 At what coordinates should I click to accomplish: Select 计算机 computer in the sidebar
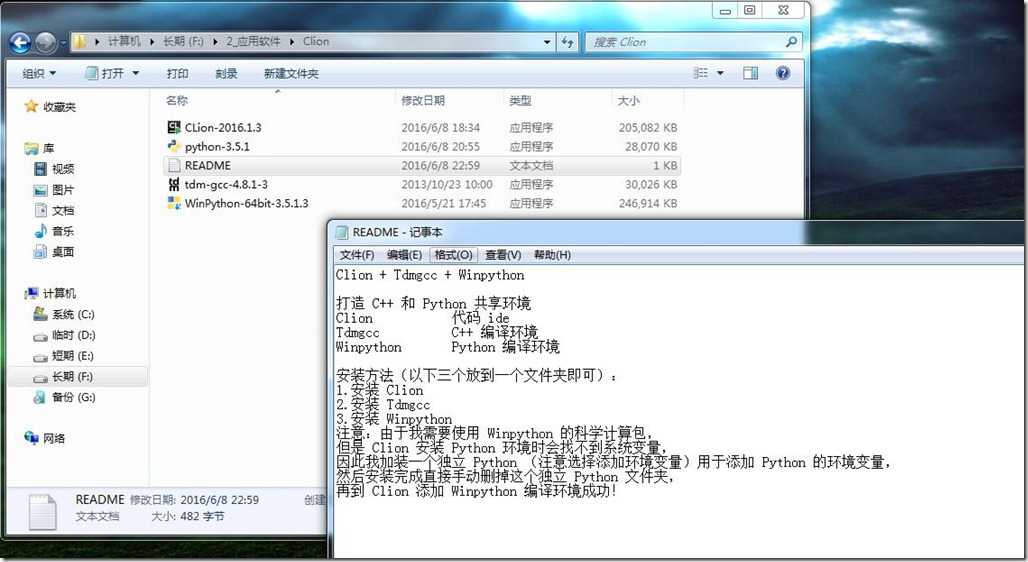coord(59,293)
